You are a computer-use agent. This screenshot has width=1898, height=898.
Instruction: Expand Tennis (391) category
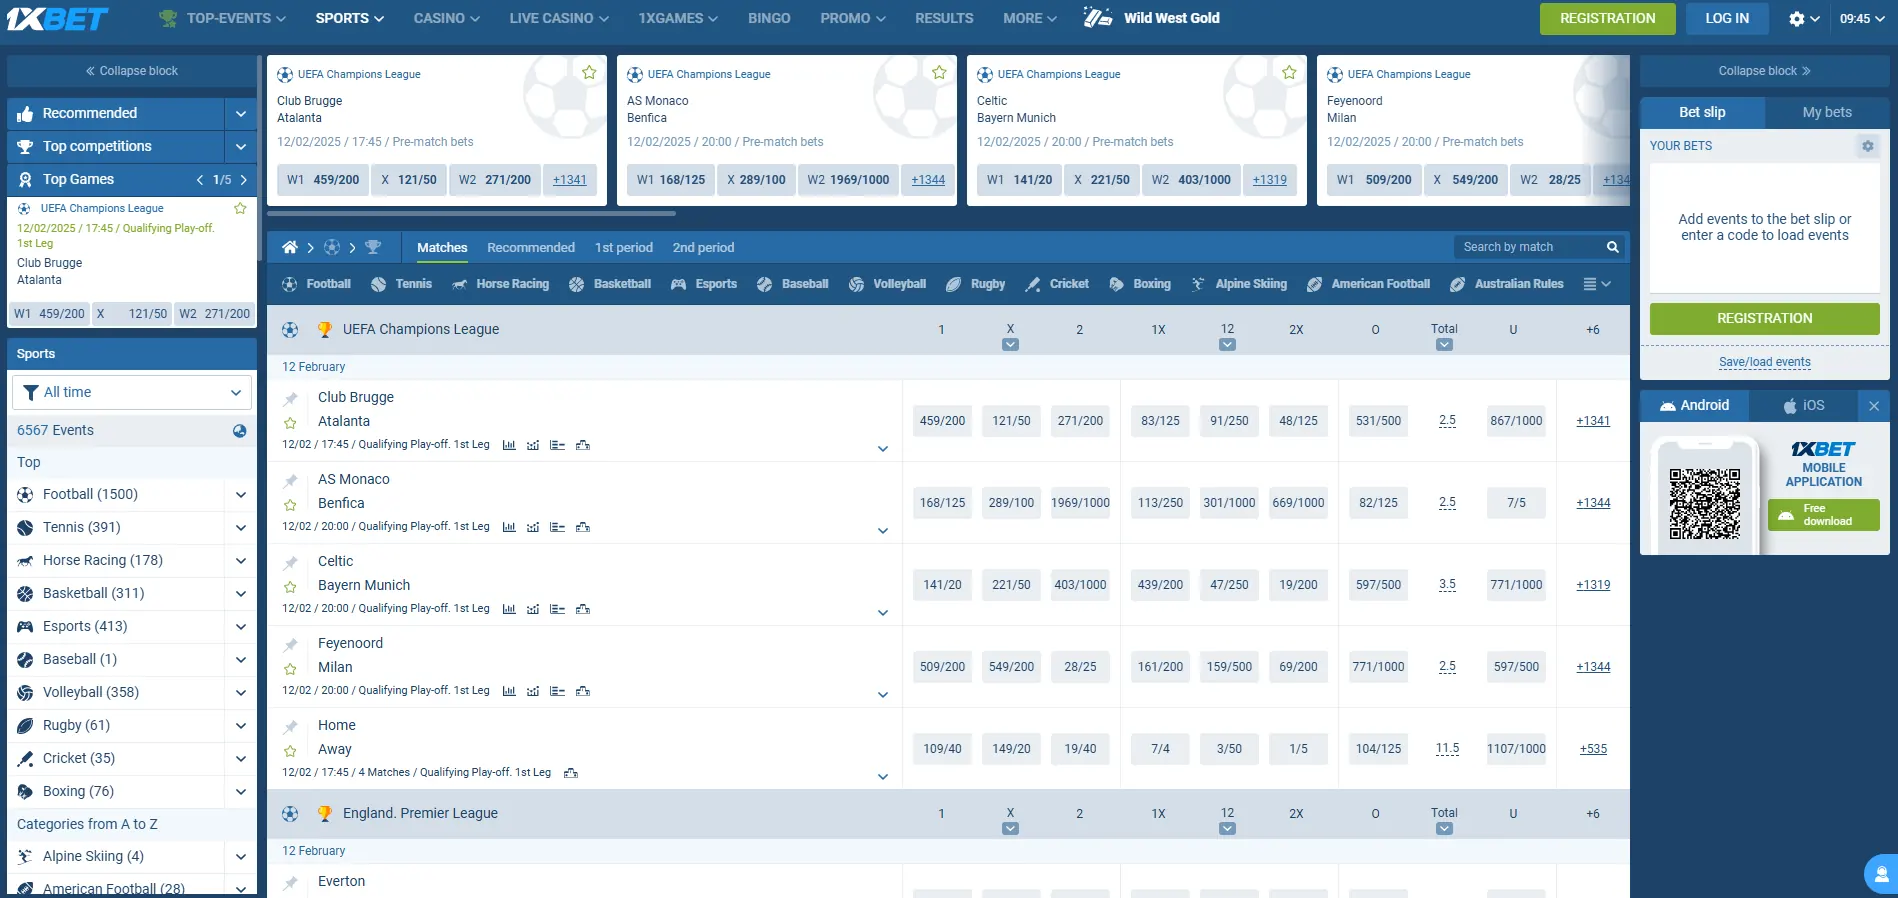pyautogui.click(x=241, y=527)
